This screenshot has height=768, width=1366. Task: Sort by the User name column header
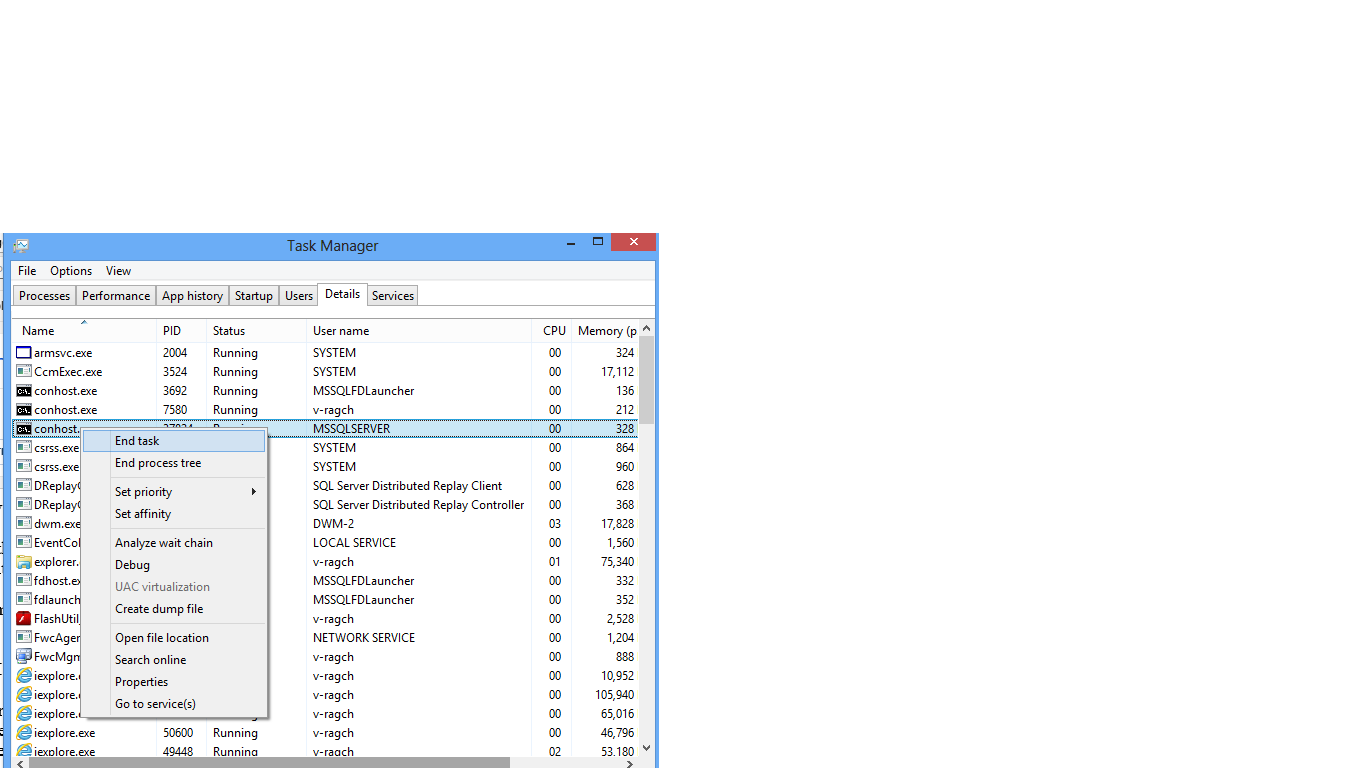pos(419,331)
